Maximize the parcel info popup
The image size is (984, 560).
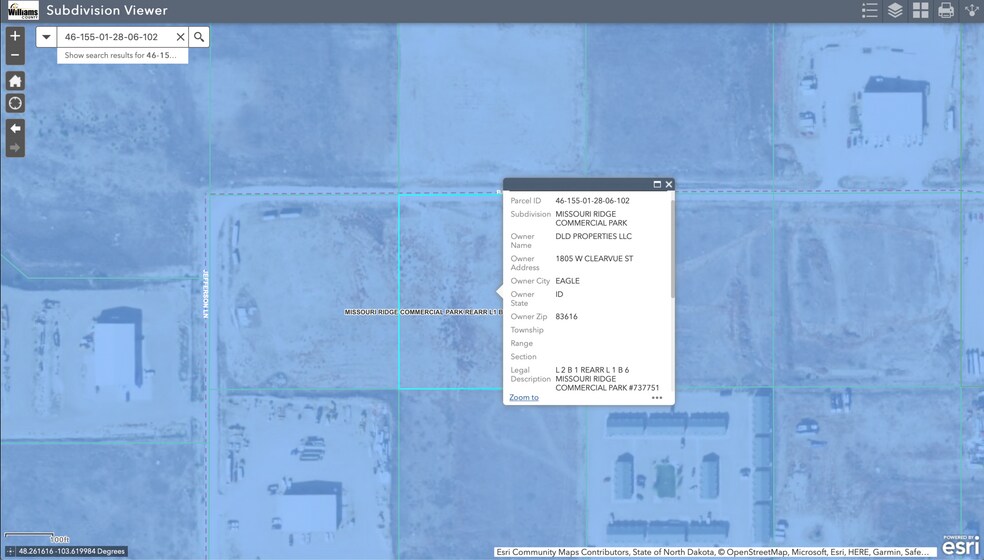657,185
